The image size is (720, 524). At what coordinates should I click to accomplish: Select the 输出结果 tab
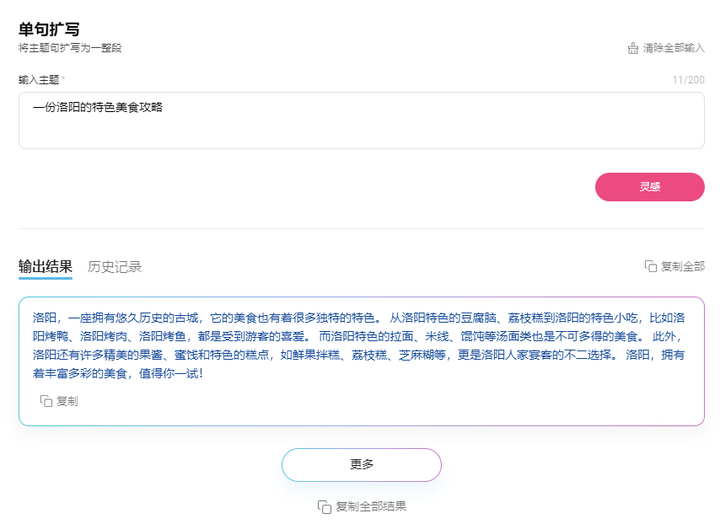pos(45,266)
